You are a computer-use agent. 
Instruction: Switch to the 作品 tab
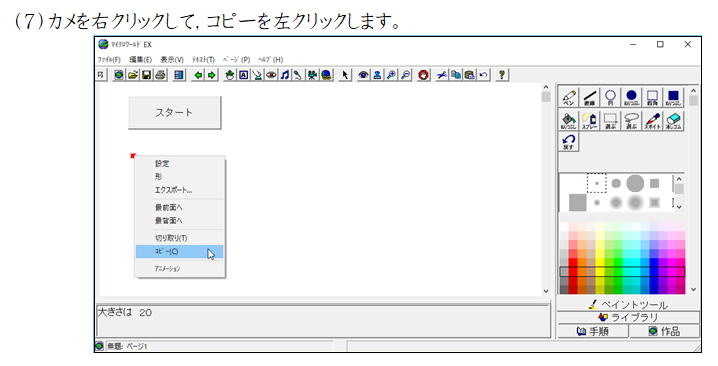(664, 331)
